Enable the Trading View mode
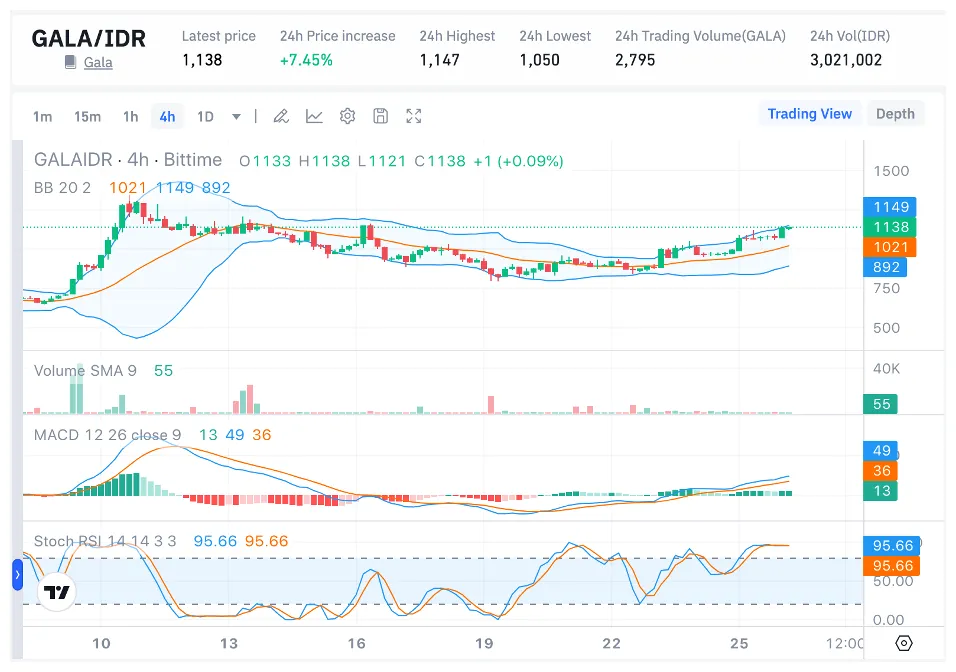Image resolution: width=956 pixels, height=672 pixels. point(809,114)
